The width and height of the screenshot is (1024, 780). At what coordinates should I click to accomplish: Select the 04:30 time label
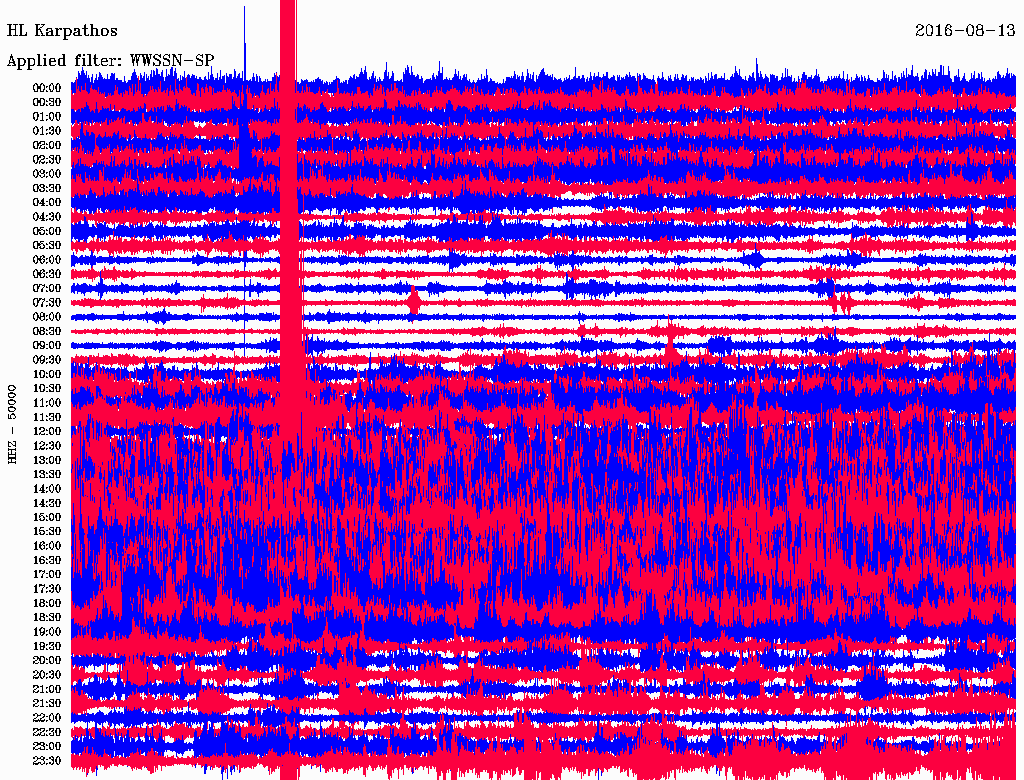(x=47, y=216)
